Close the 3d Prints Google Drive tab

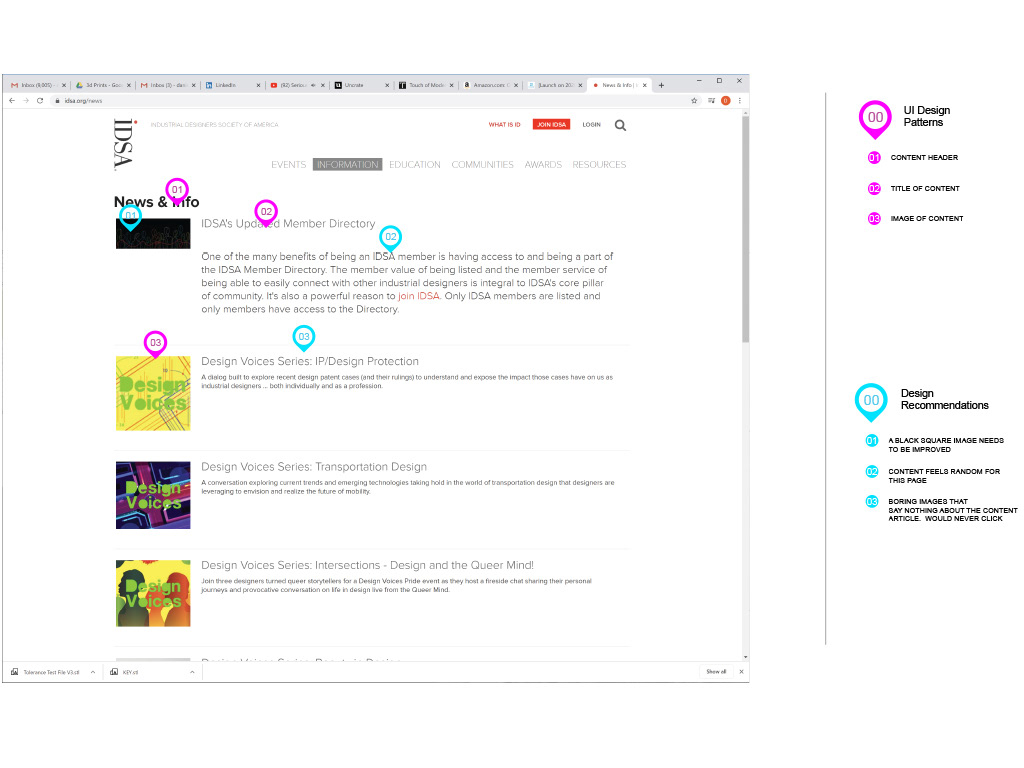(129, 85)
